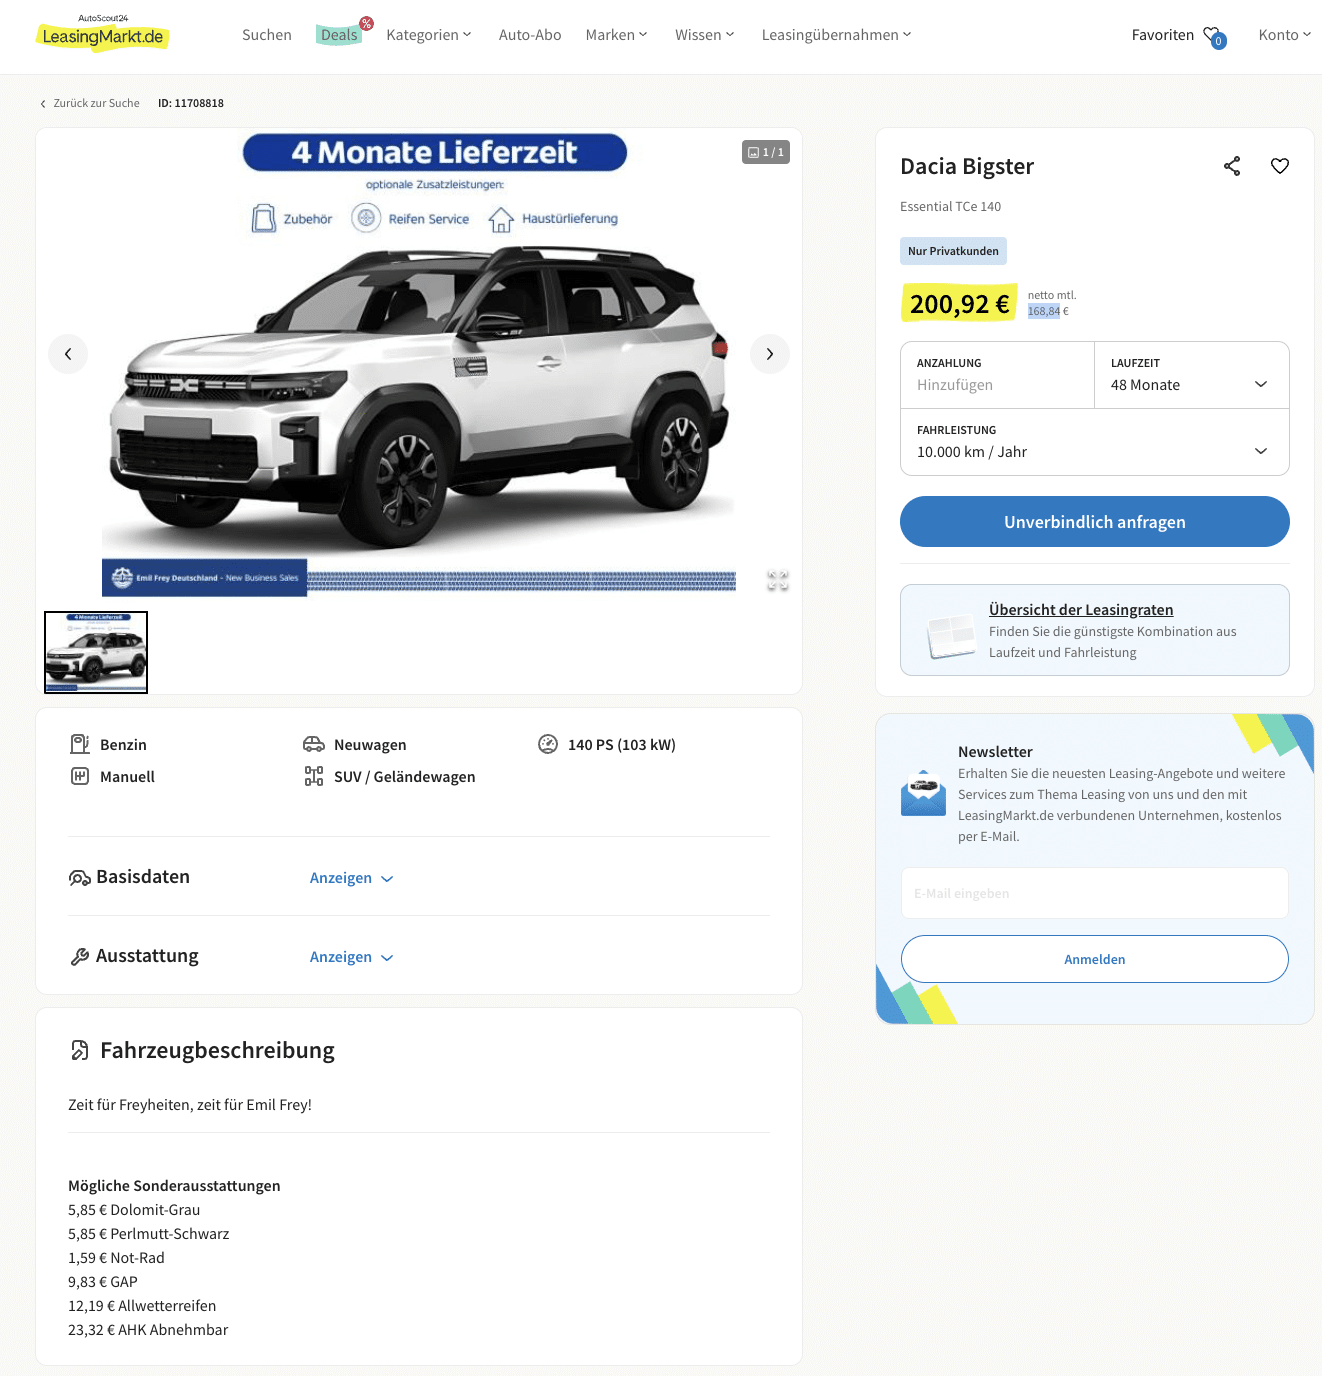Add vehicle to favorites with heart icon
Screen dimensions: 1322x1376
point(1280,166)
